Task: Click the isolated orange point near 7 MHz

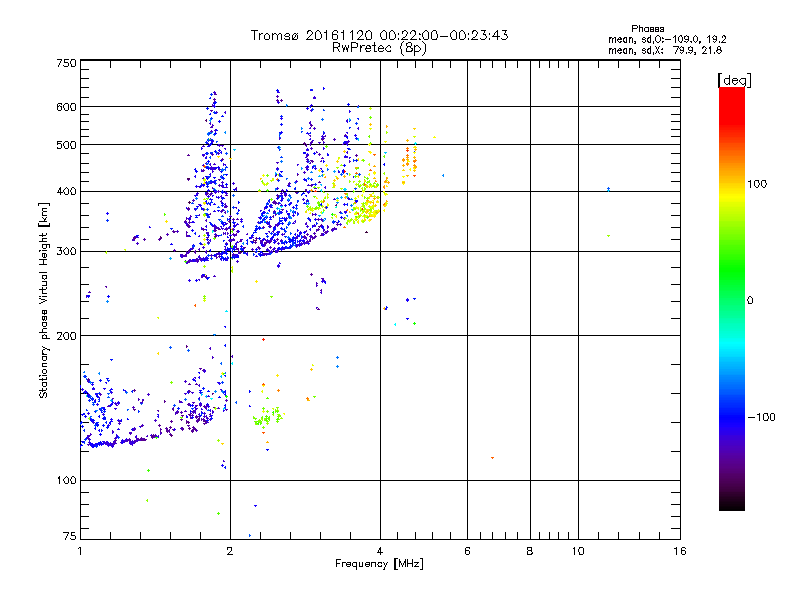Action: click(493, 458)
